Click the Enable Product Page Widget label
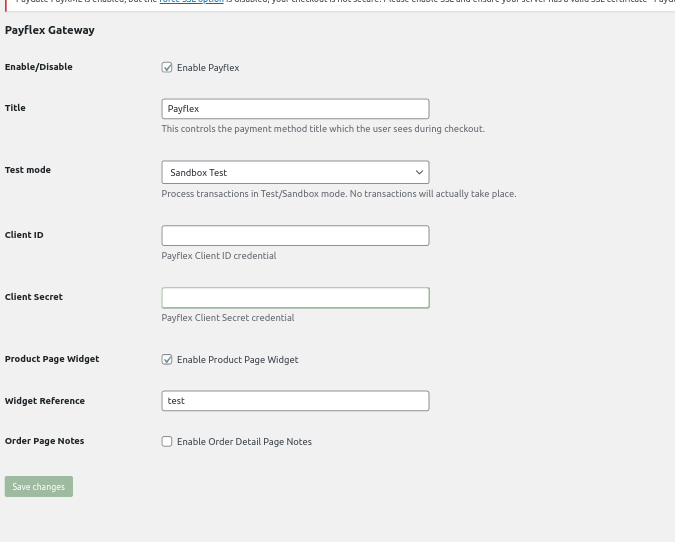Viewport: 675px width, 542px height. (x=238, y=359)
